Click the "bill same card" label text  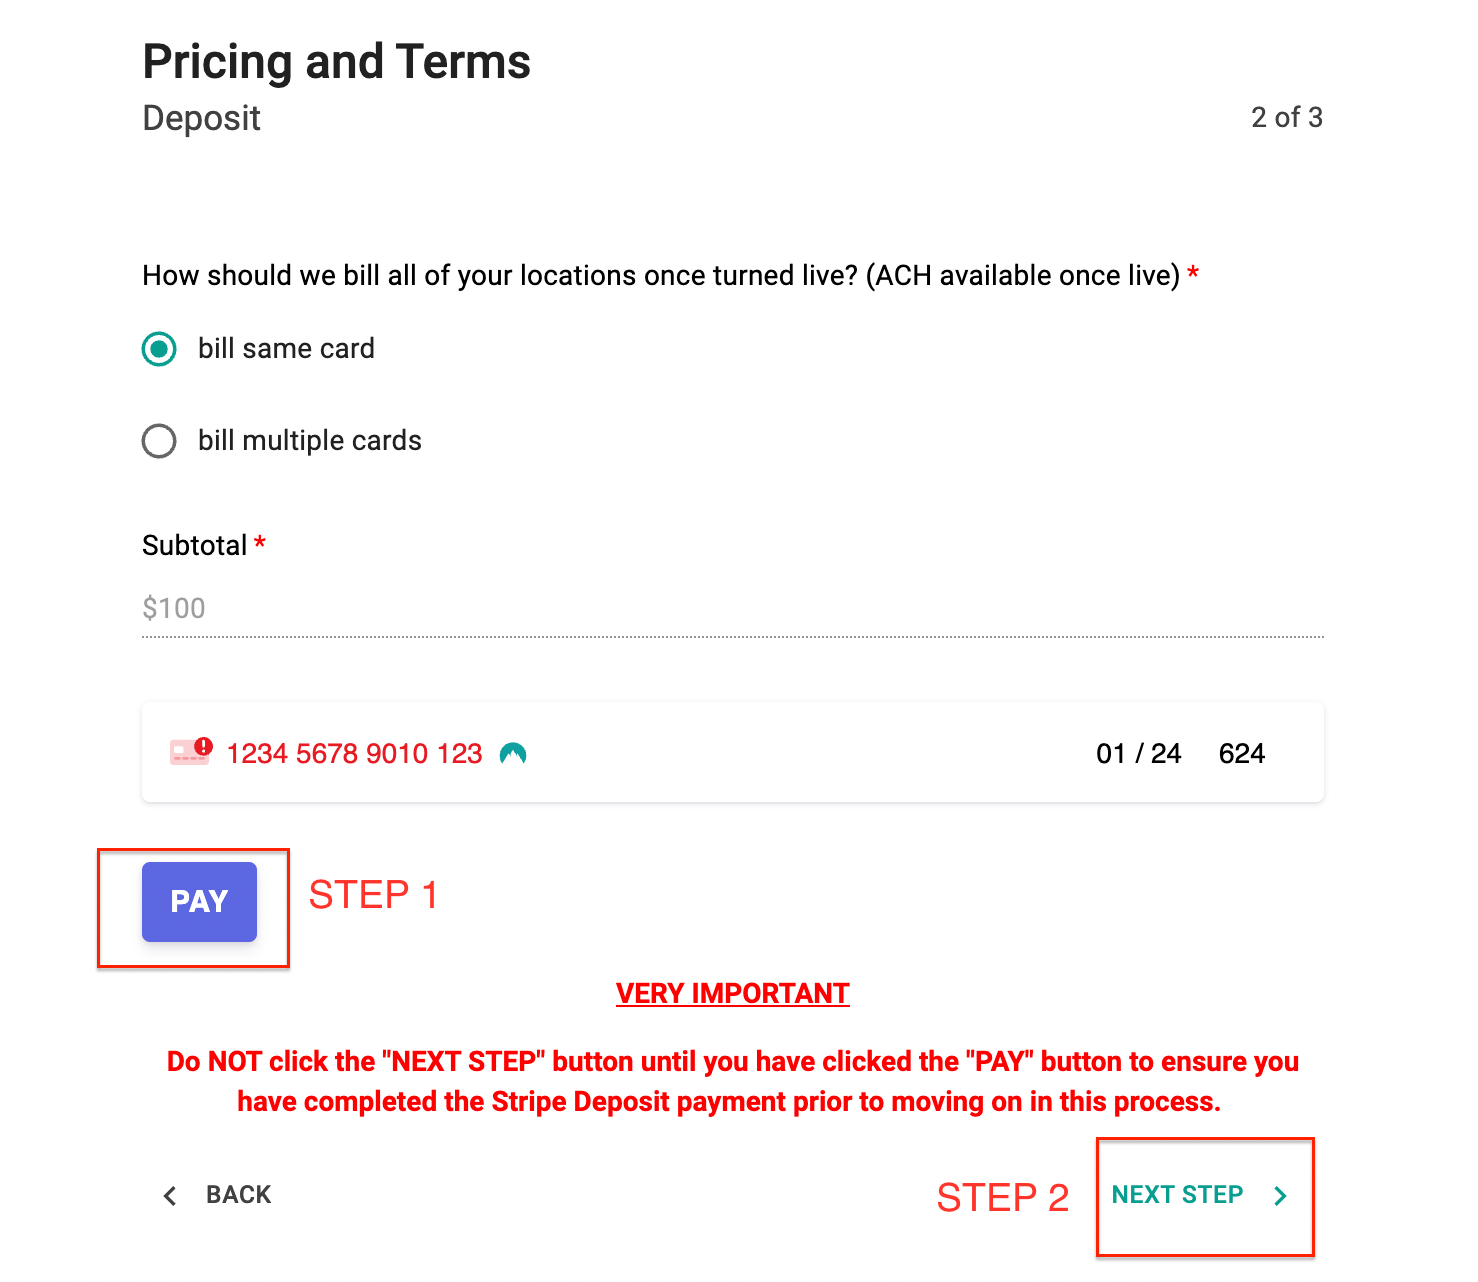click(286, 349)
